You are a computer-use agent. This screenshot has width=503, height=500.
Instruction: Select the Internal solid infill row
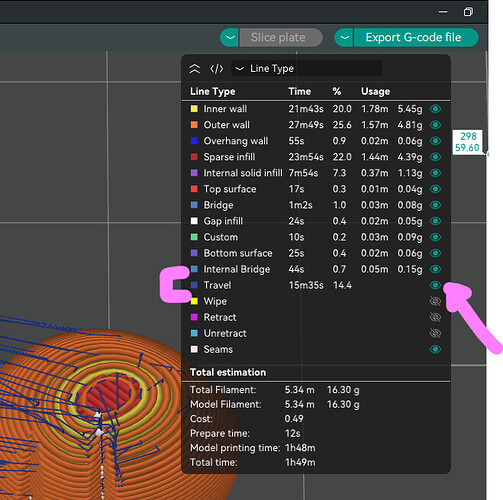tap(316, 173)
